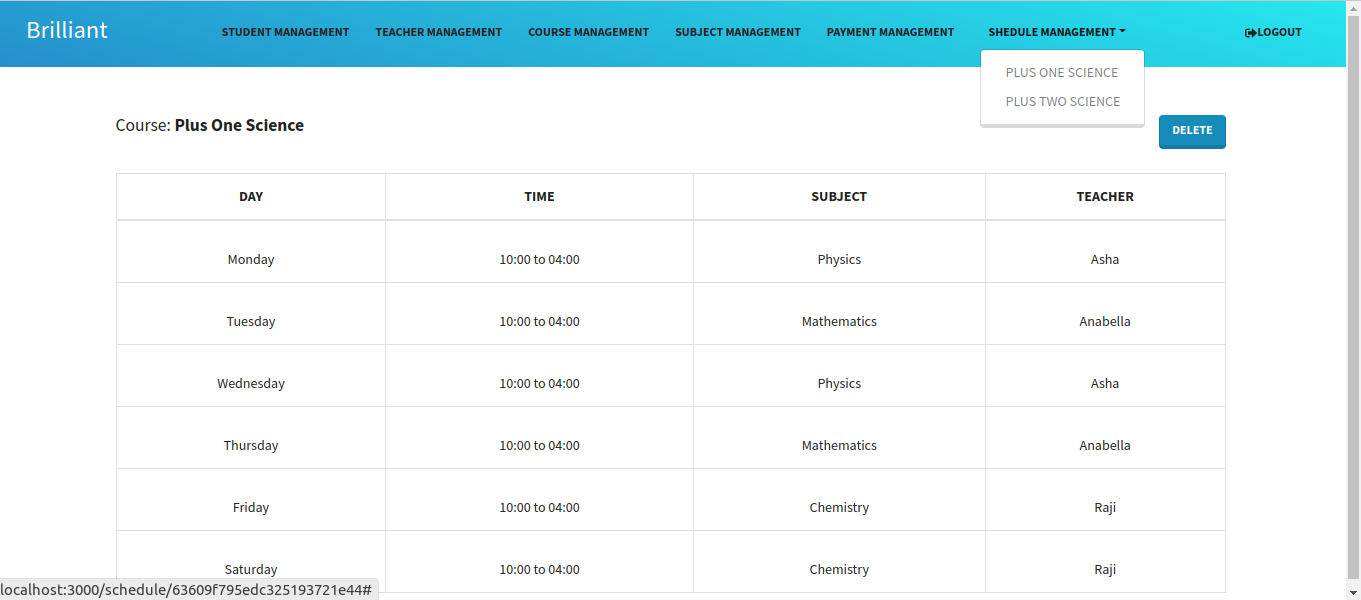Click teacher Anabella in Tuesday row
Image resolution: width=1361 pixels, height=600 pixels.
click(x=1105, y=321)
